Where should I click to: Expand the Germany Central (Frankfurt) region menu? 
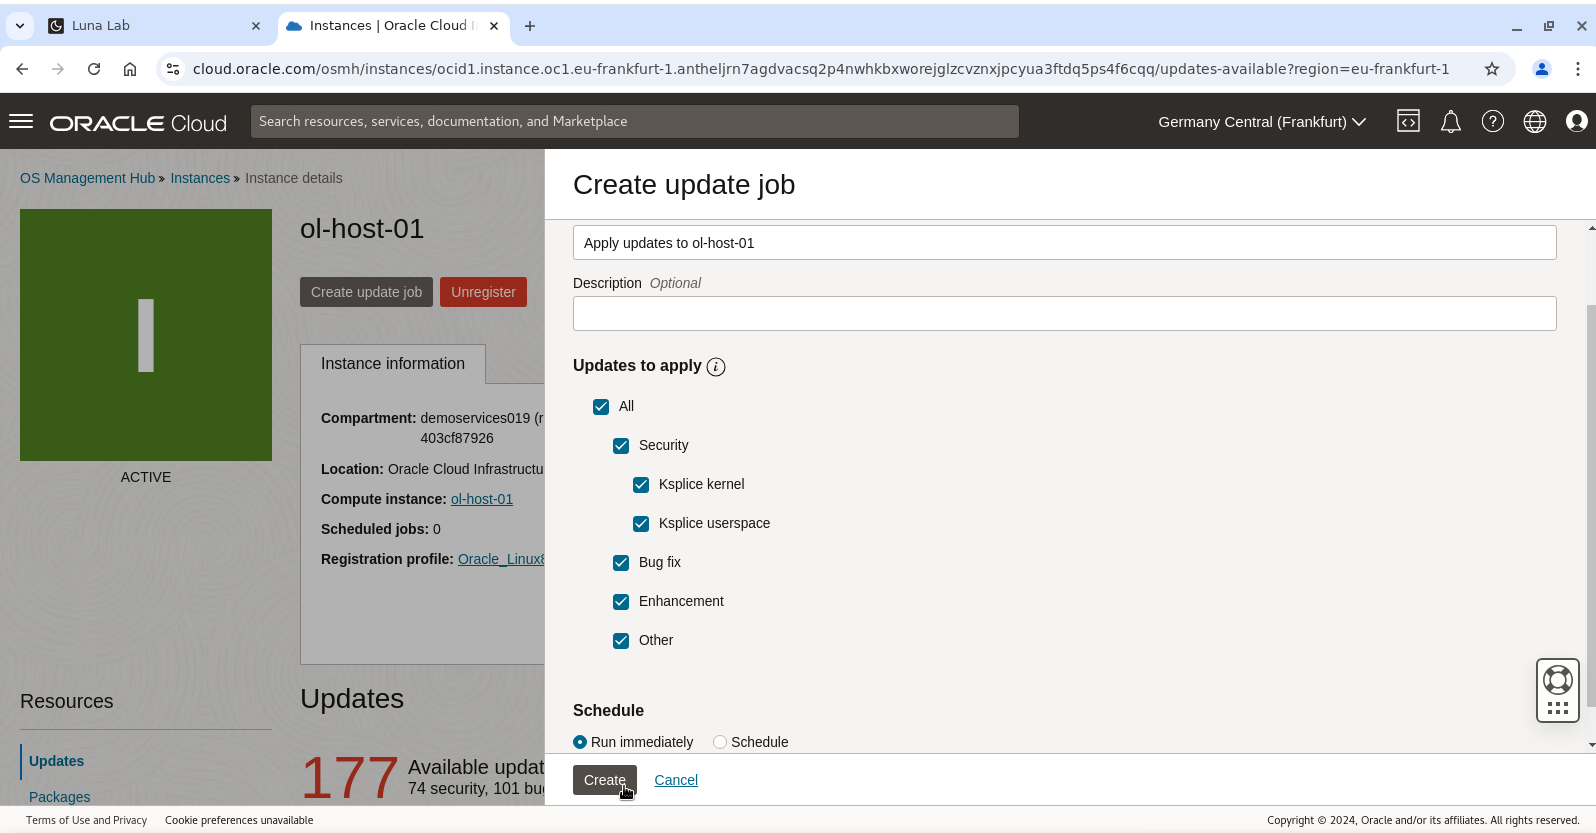[x=1262, y=122]
